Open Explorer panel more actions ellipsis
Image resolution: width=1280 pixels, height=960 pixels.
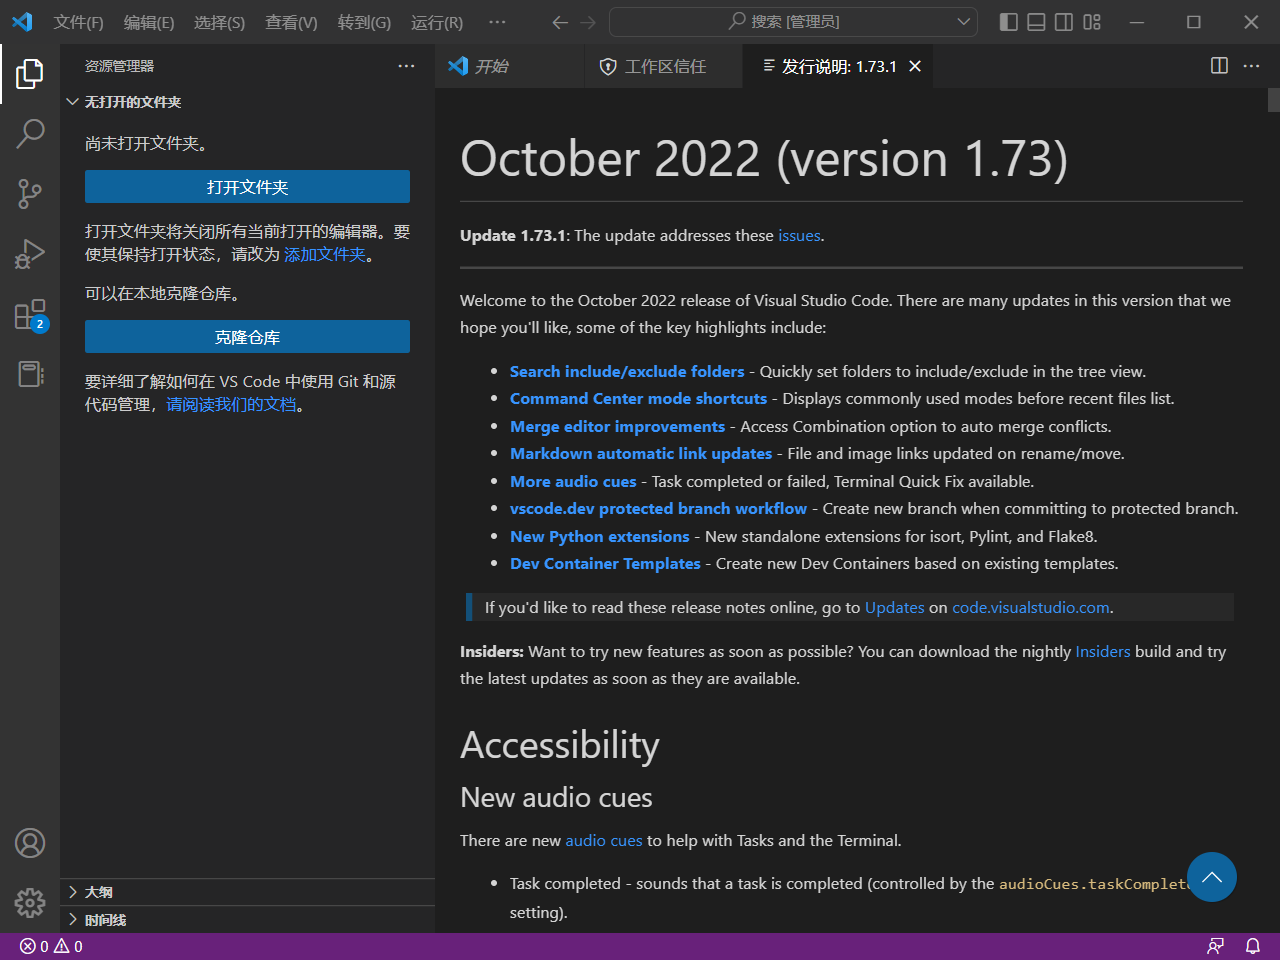click(x=406, y=66)
